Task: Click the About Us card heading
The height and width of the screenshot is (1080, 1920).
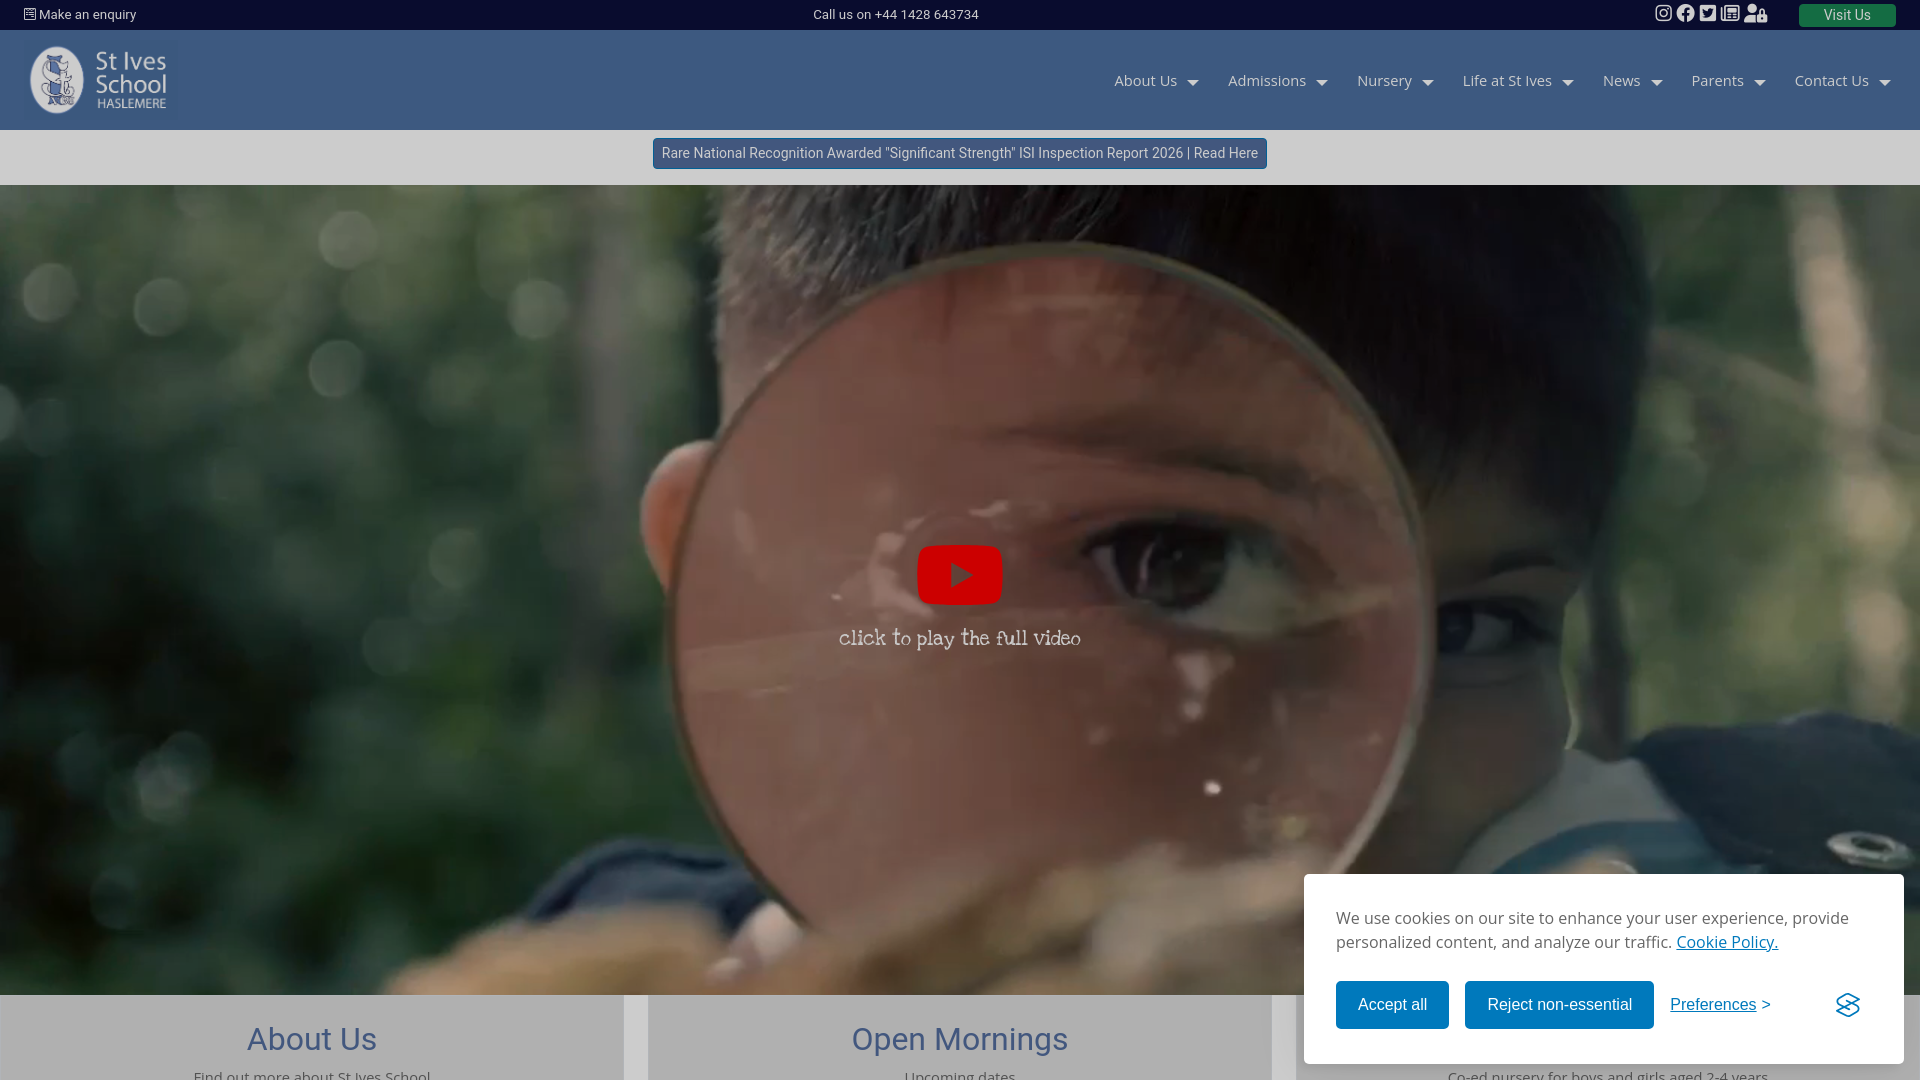Action: pos(312,1039)
